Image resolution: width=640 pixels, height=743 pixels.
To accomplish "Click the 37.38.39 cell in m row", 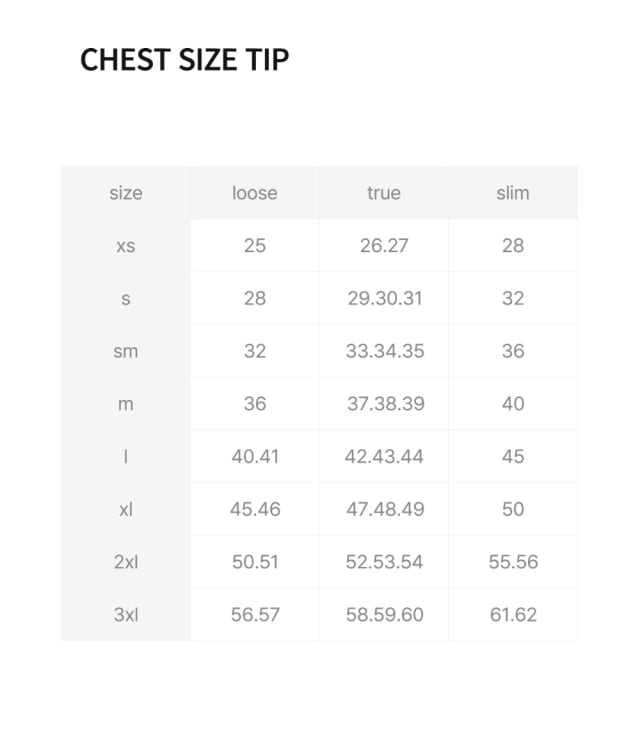I will pos(384,404).
